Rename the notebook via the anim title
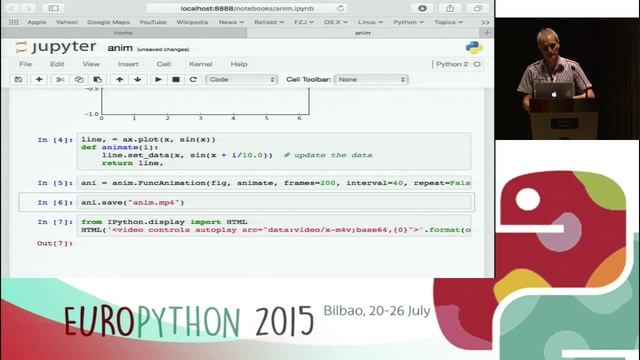 click(120, 48)
